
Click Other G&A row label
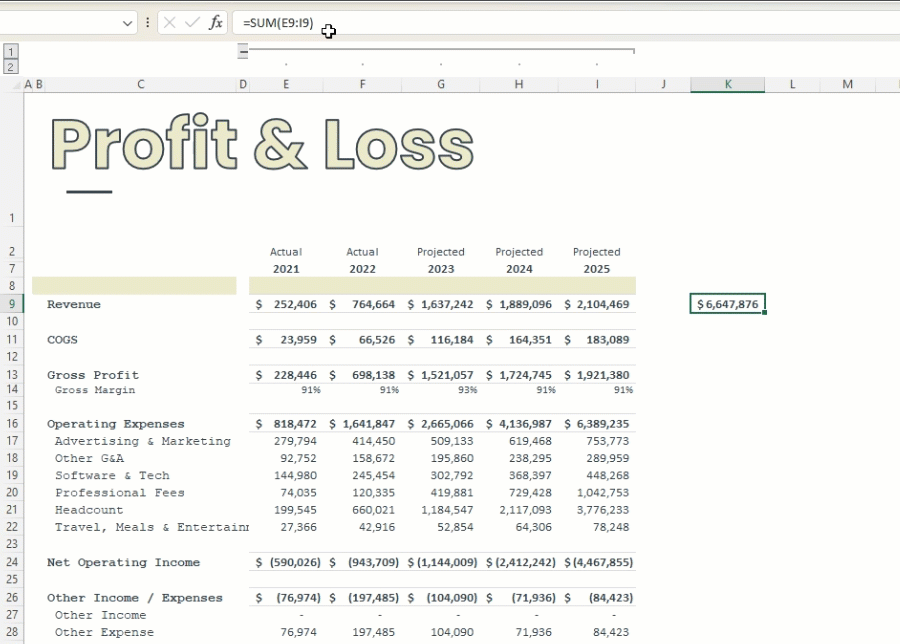[x=90, y=459]
